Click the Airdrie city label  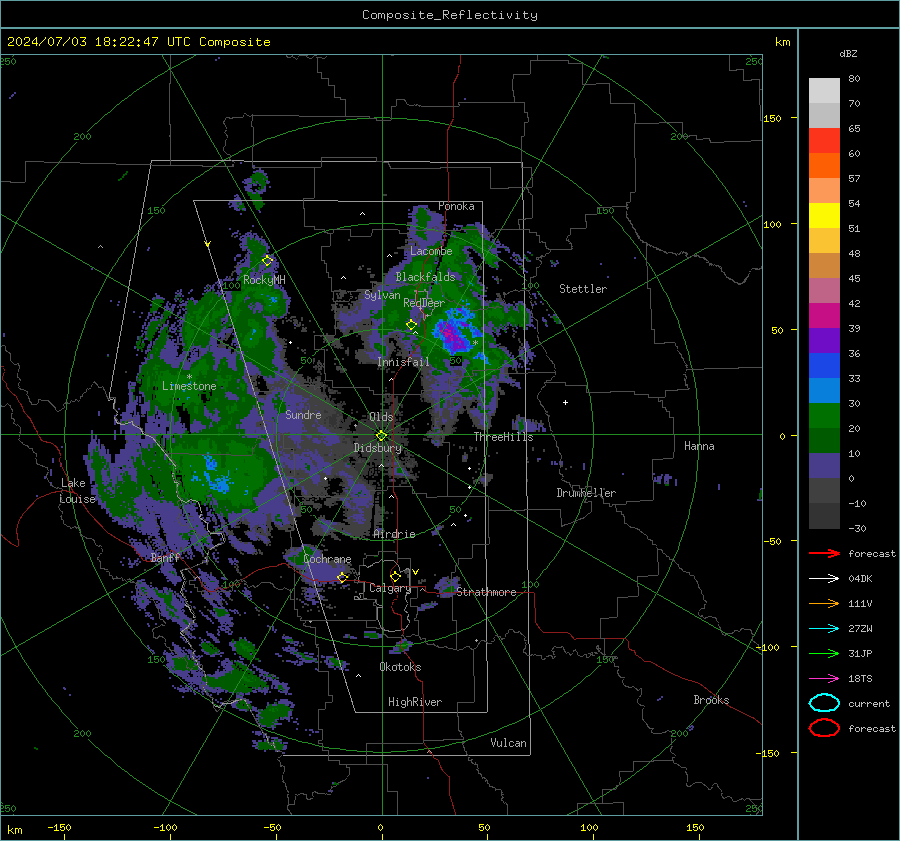(x=394, y=534)
